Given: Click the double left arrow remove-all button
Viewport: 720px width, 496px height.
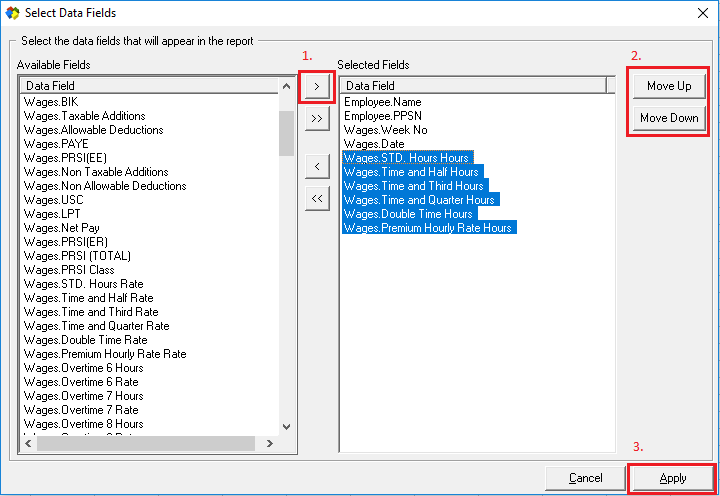Looking at the screenshot, I should (316, 198).
